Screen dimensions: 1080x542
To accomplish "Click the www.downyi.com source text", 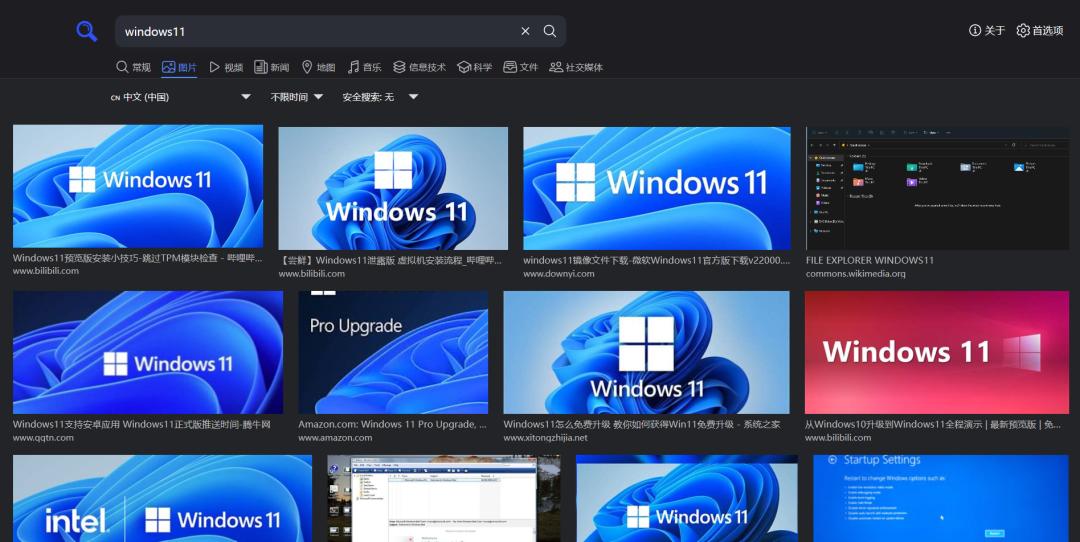I will (x=559, y=273).
